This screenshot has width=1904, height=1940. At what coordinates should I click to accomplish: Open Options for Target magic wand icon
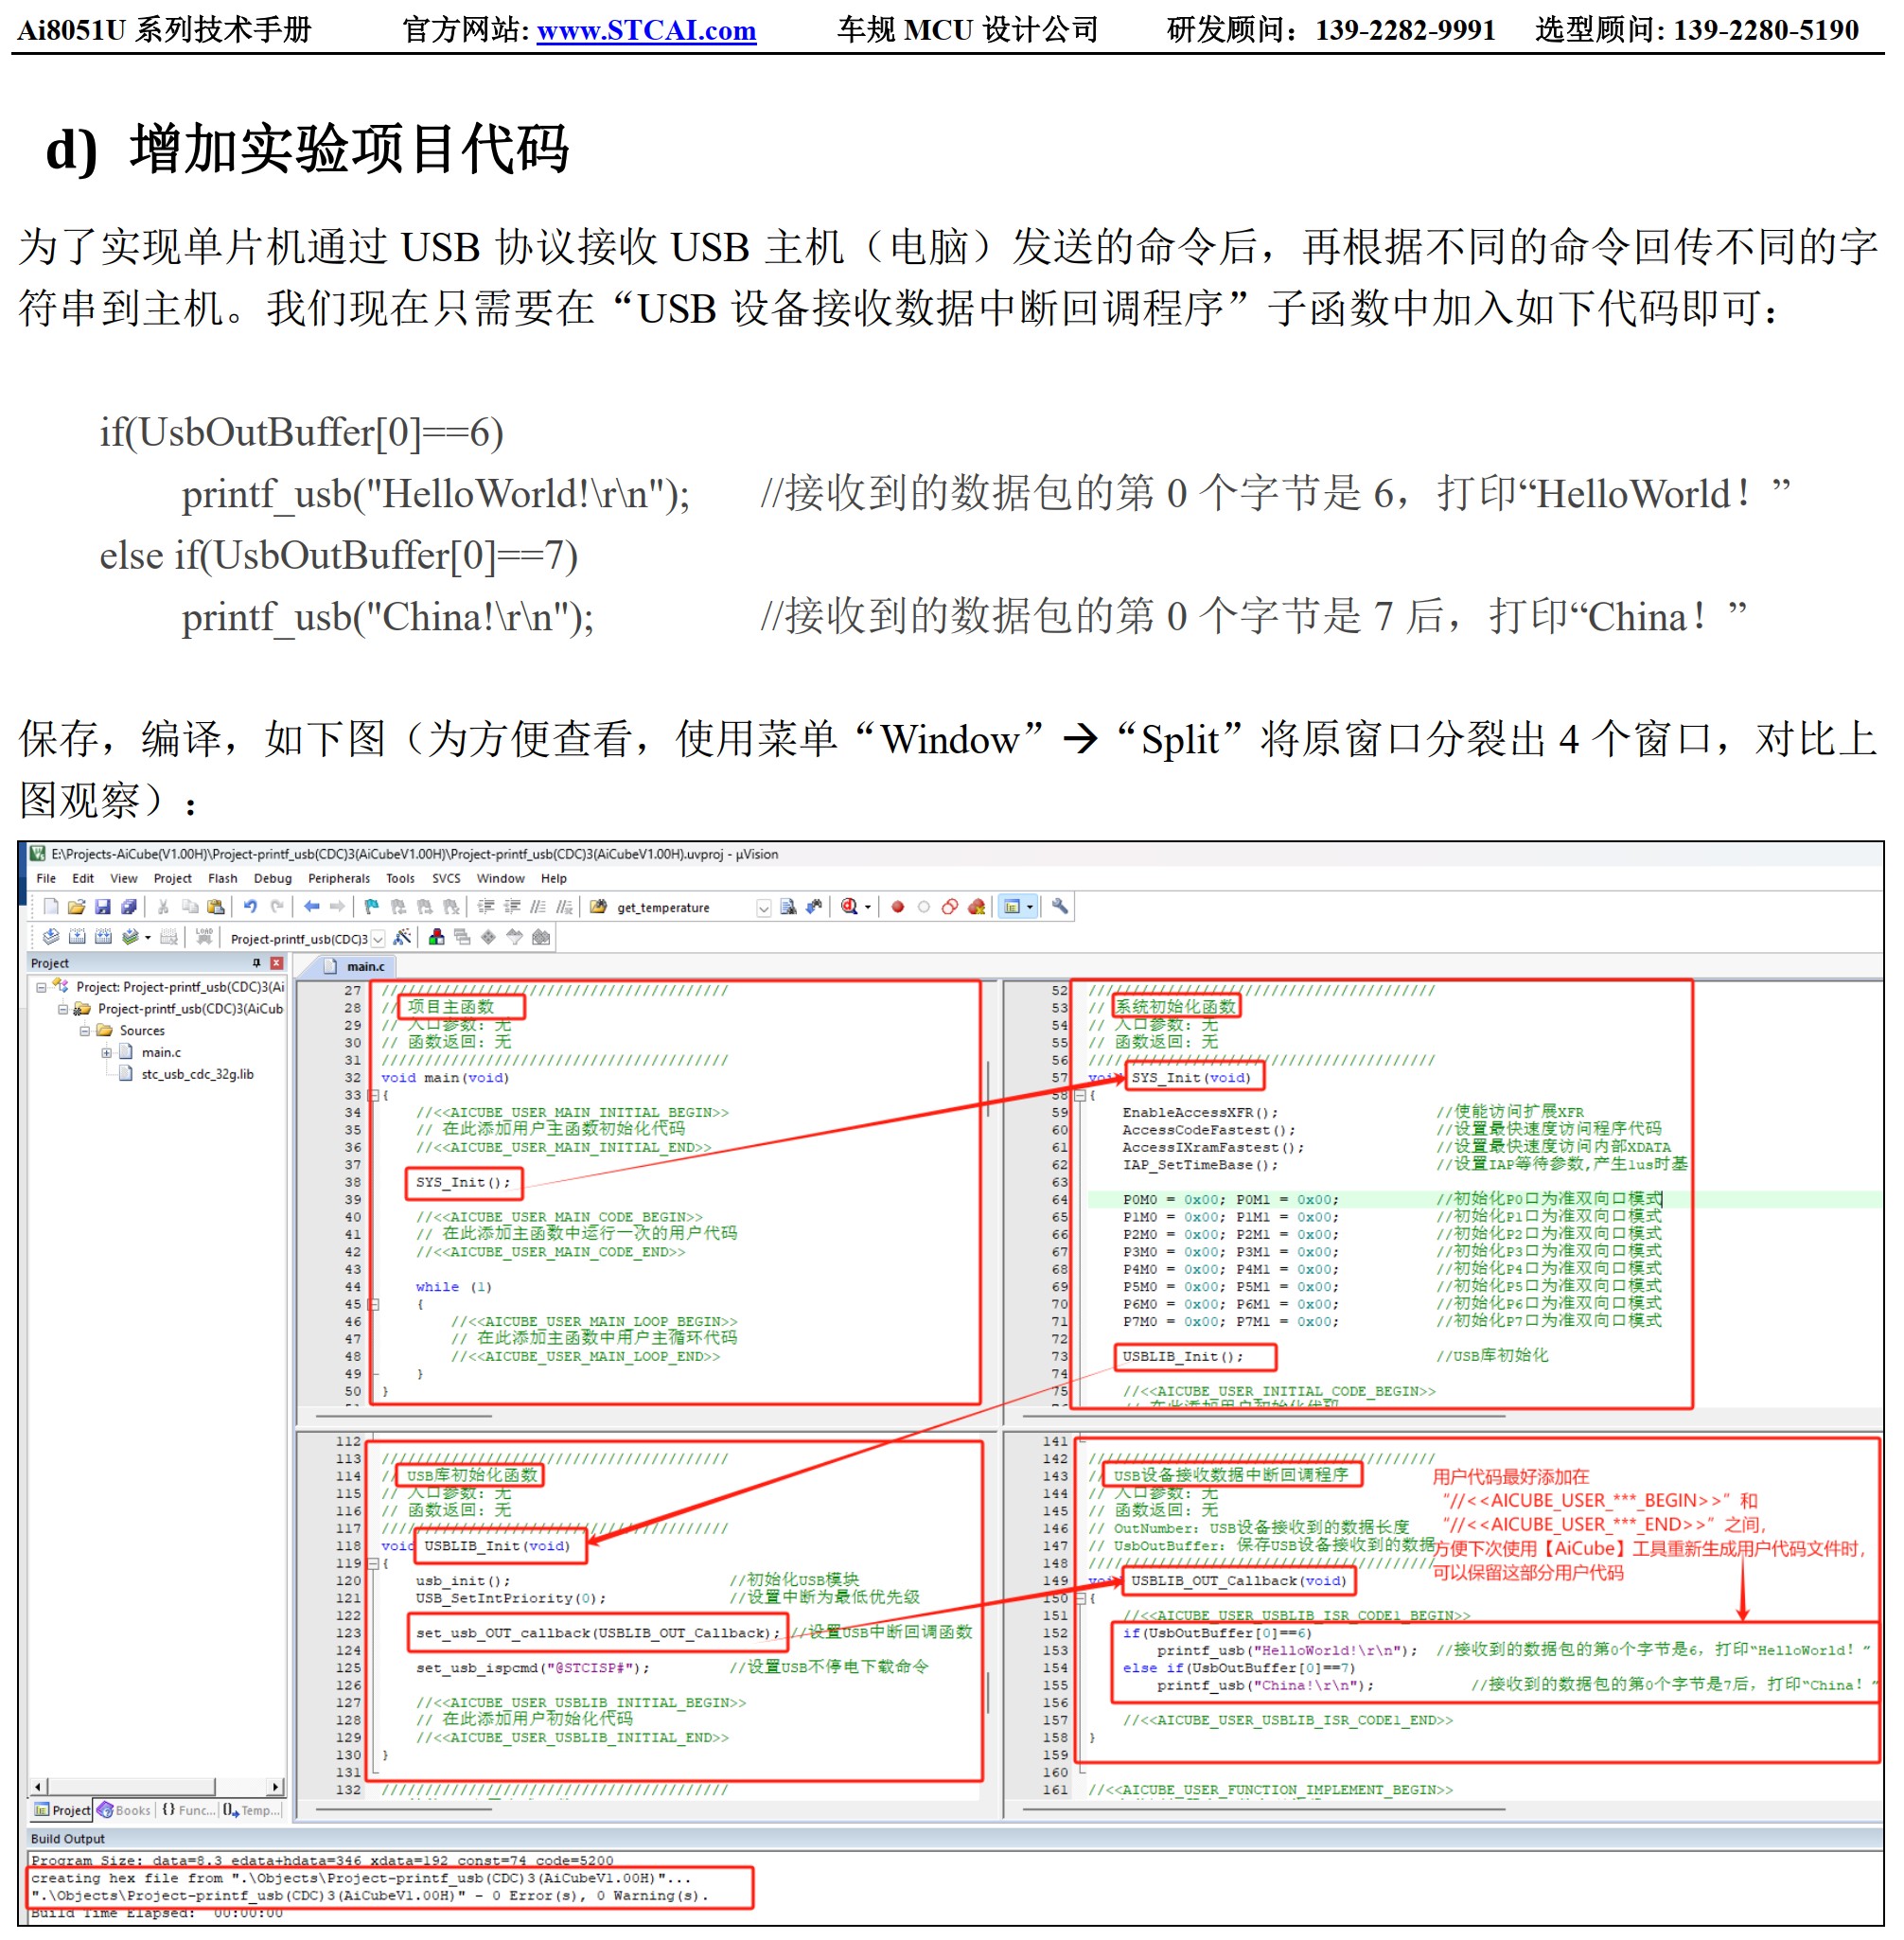coord(402,937)
